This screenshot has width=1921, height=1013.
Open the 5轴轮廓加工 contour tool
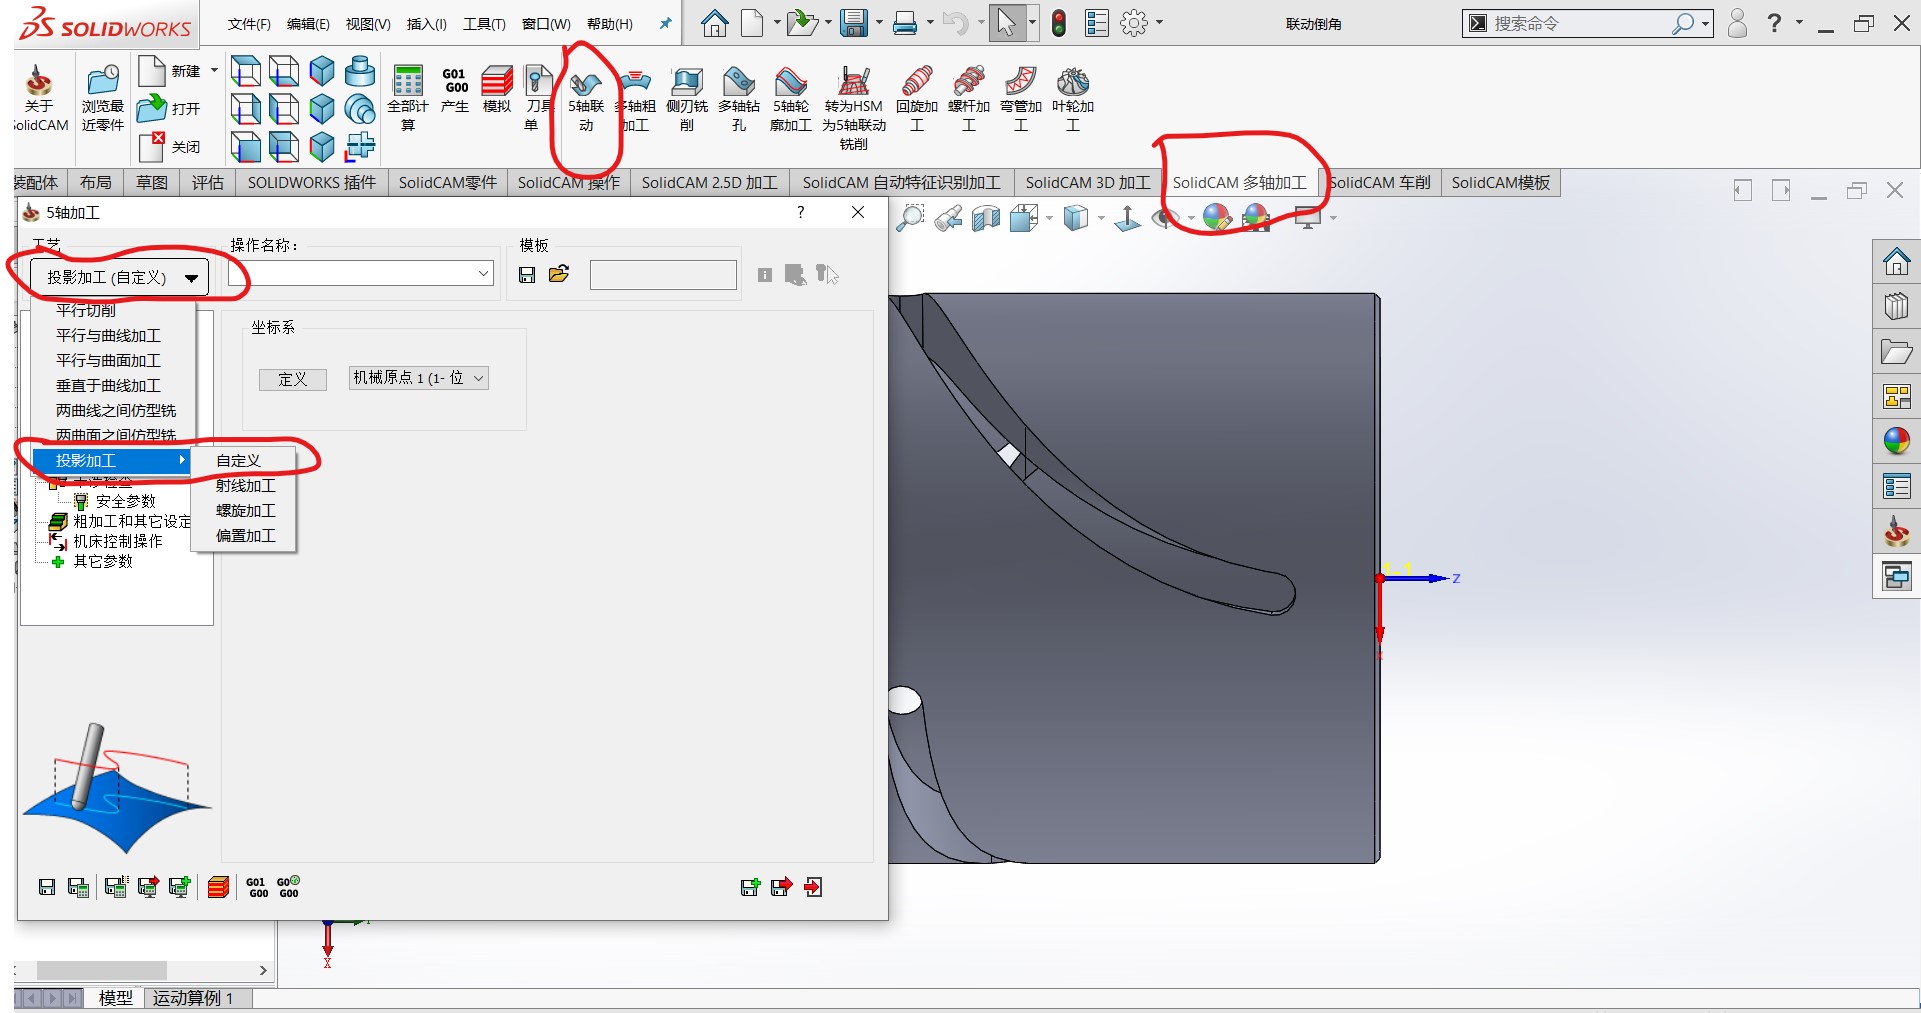tap(791, 100)
